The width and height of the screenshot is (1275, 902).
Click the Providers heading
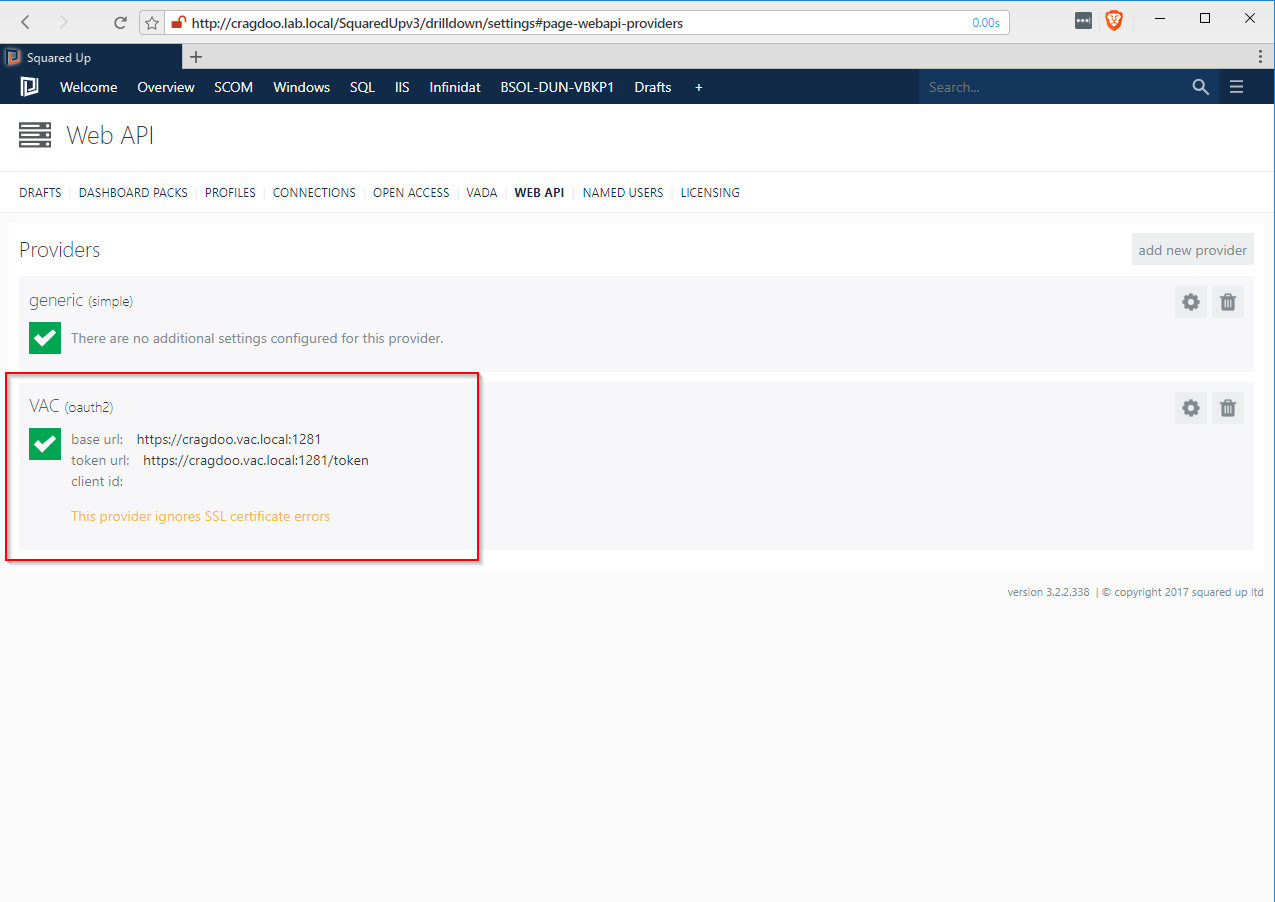coord(60,250)
